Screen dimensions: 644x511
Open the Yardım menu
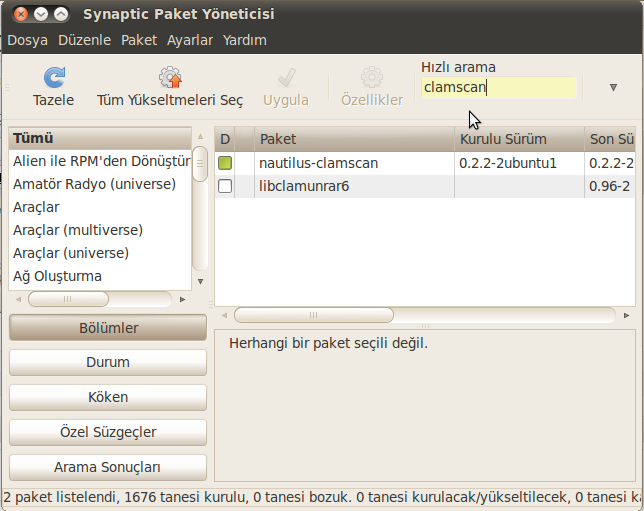[245, 40]
